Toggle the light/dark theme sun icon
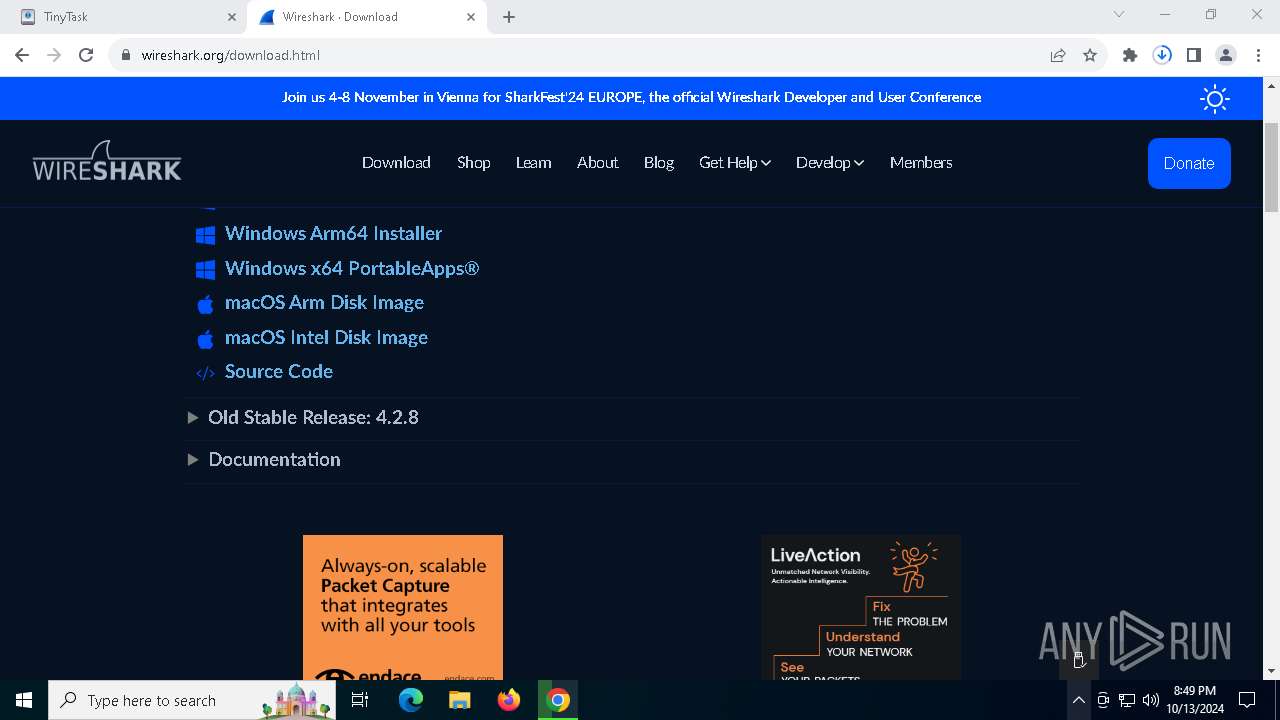1280x720 pixels. [x=1214, y=98]
